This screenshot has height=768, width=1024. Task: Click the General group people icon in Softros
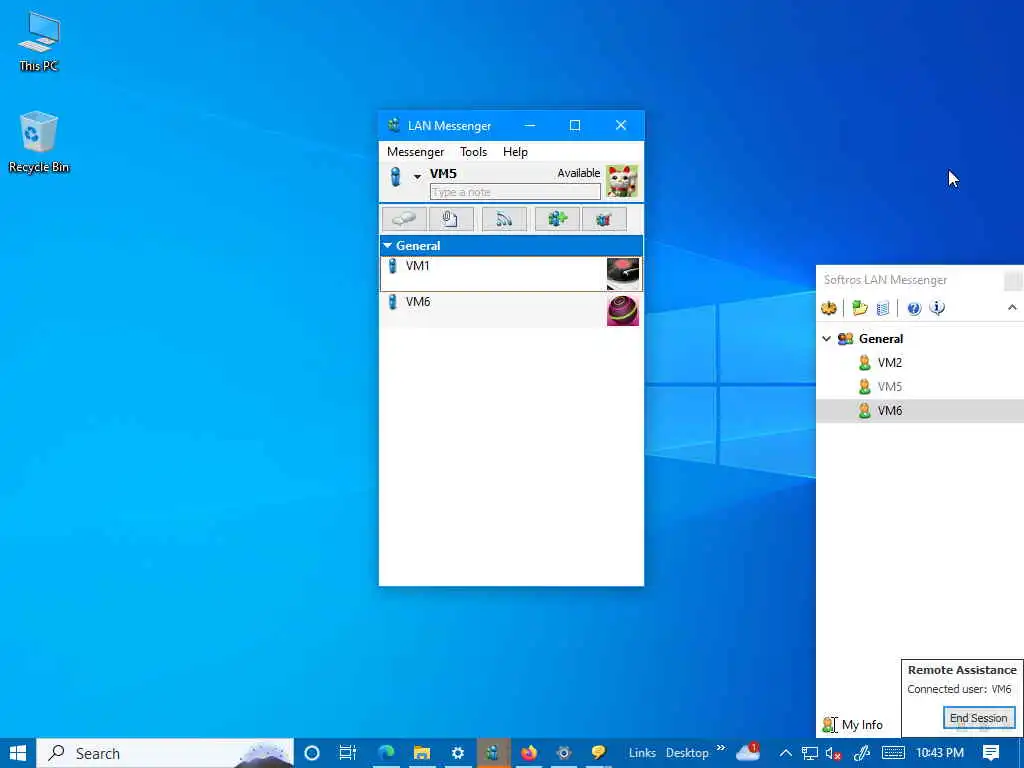coord(846,338)
